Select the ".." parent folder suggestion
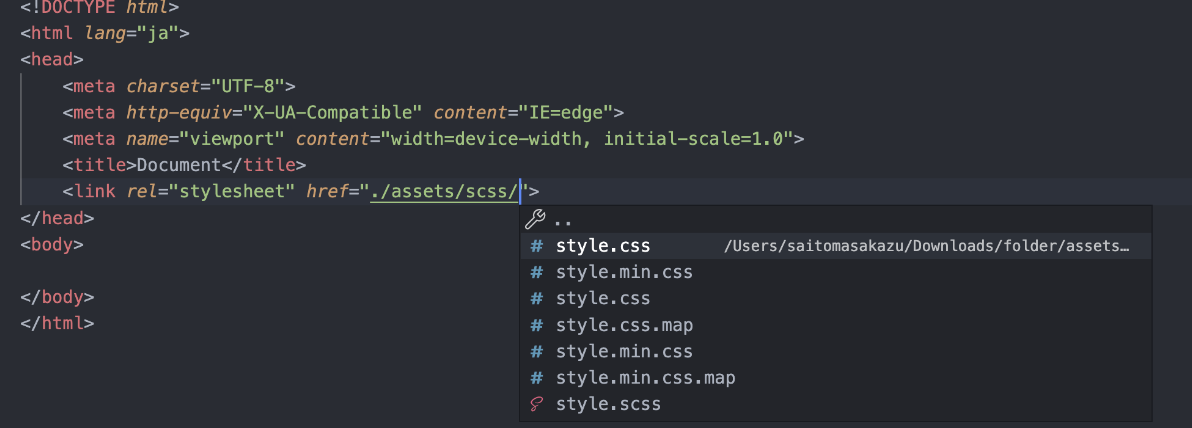The width and height of the screenshot is (1192, 428). tap(563, 220)
